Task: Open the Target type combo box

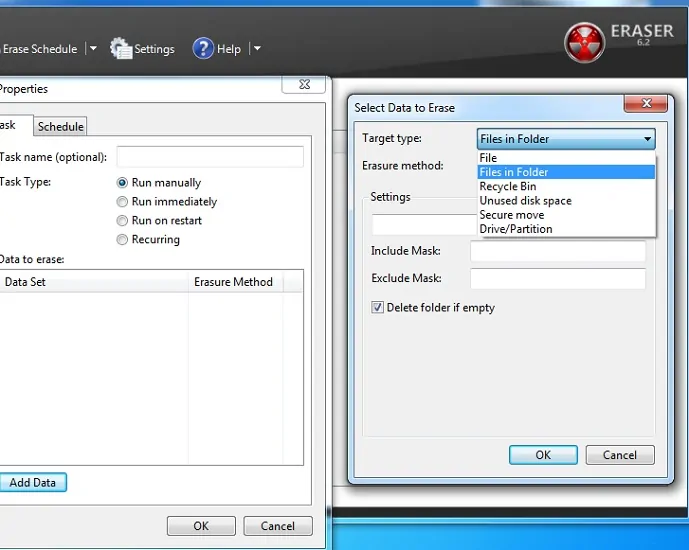Action: pyautogui.click(x=566, y=139)
